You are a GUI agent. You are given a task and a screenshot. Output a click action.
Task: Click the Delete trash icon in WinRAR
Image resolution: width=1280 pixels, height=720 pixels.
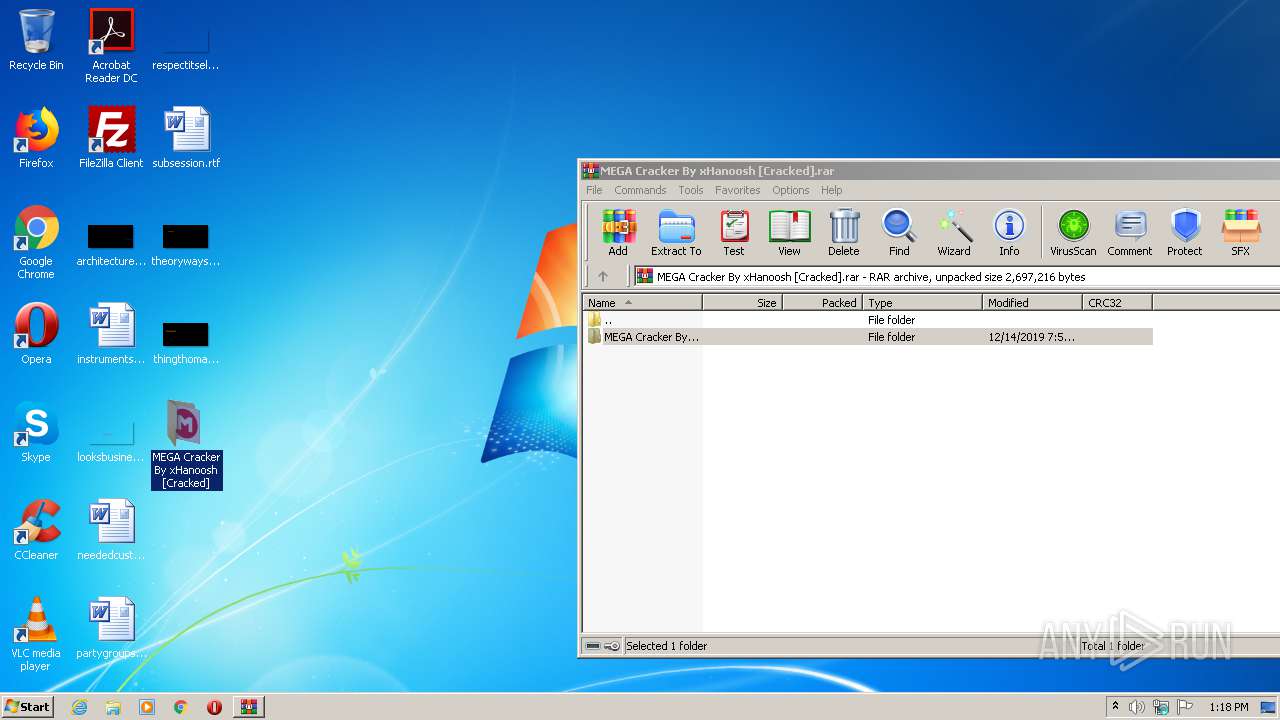(x=843, y=232)
